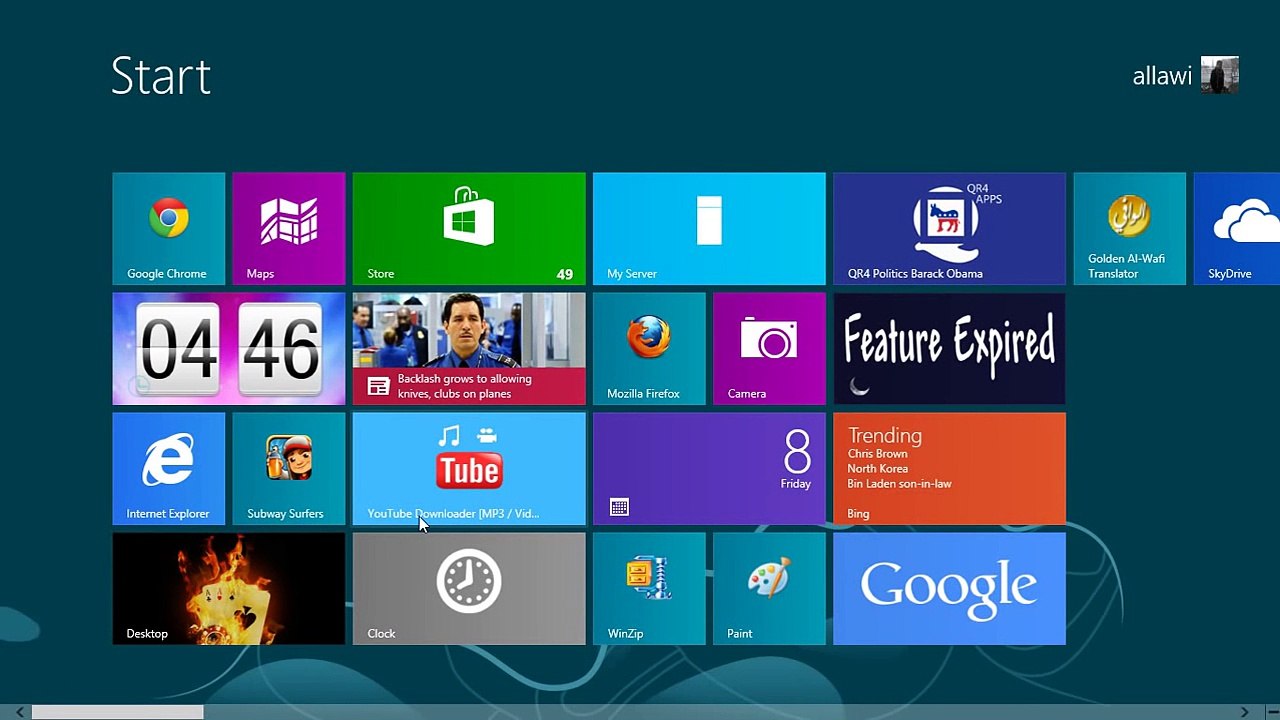Launch the WinZip tile
1280x720 pixels.
[649, 589]
